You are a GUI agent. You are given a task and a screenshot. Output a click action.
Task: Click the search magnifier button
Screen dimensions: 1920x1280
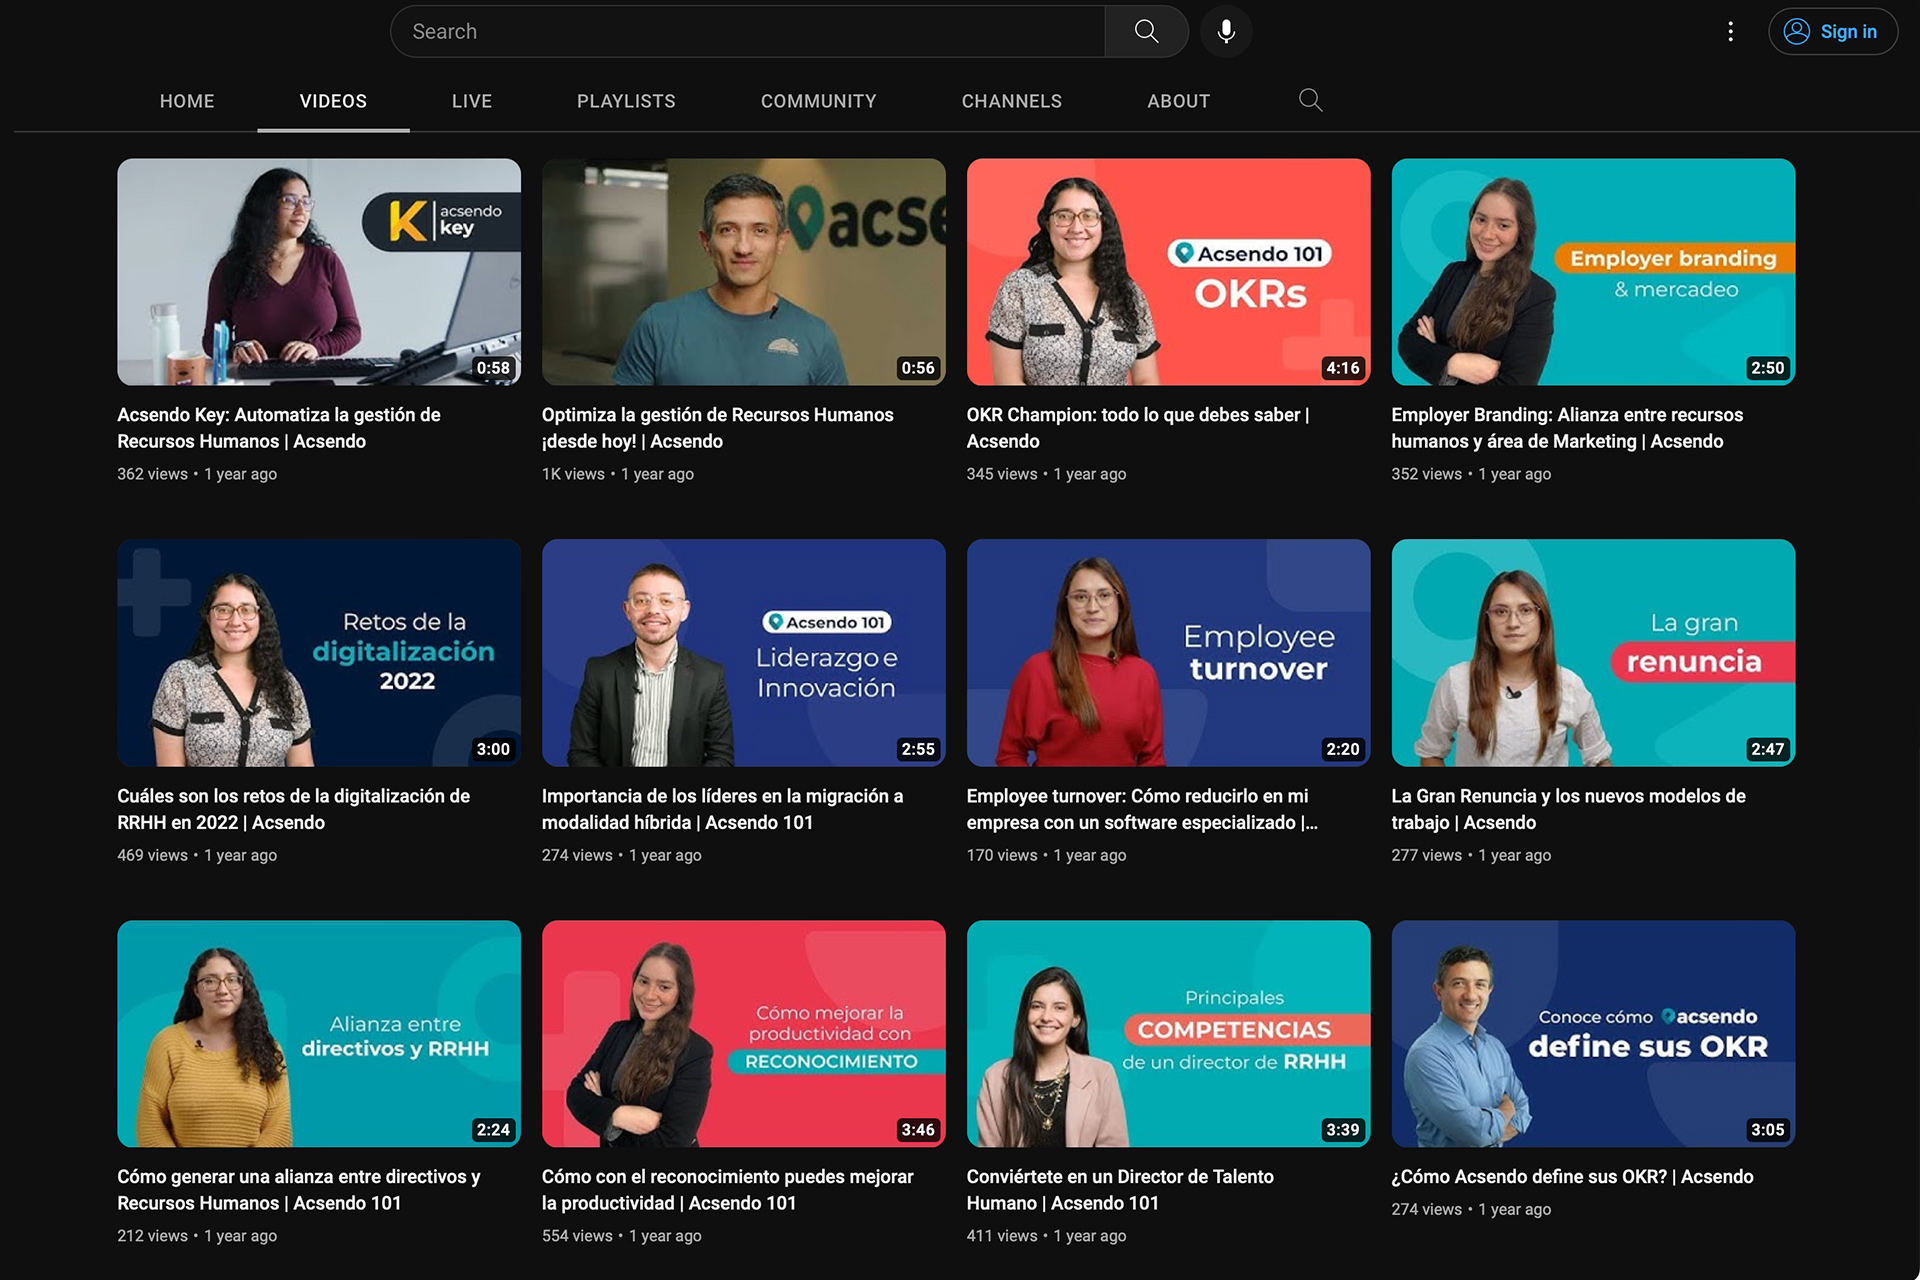click(x=1146, y=31)
